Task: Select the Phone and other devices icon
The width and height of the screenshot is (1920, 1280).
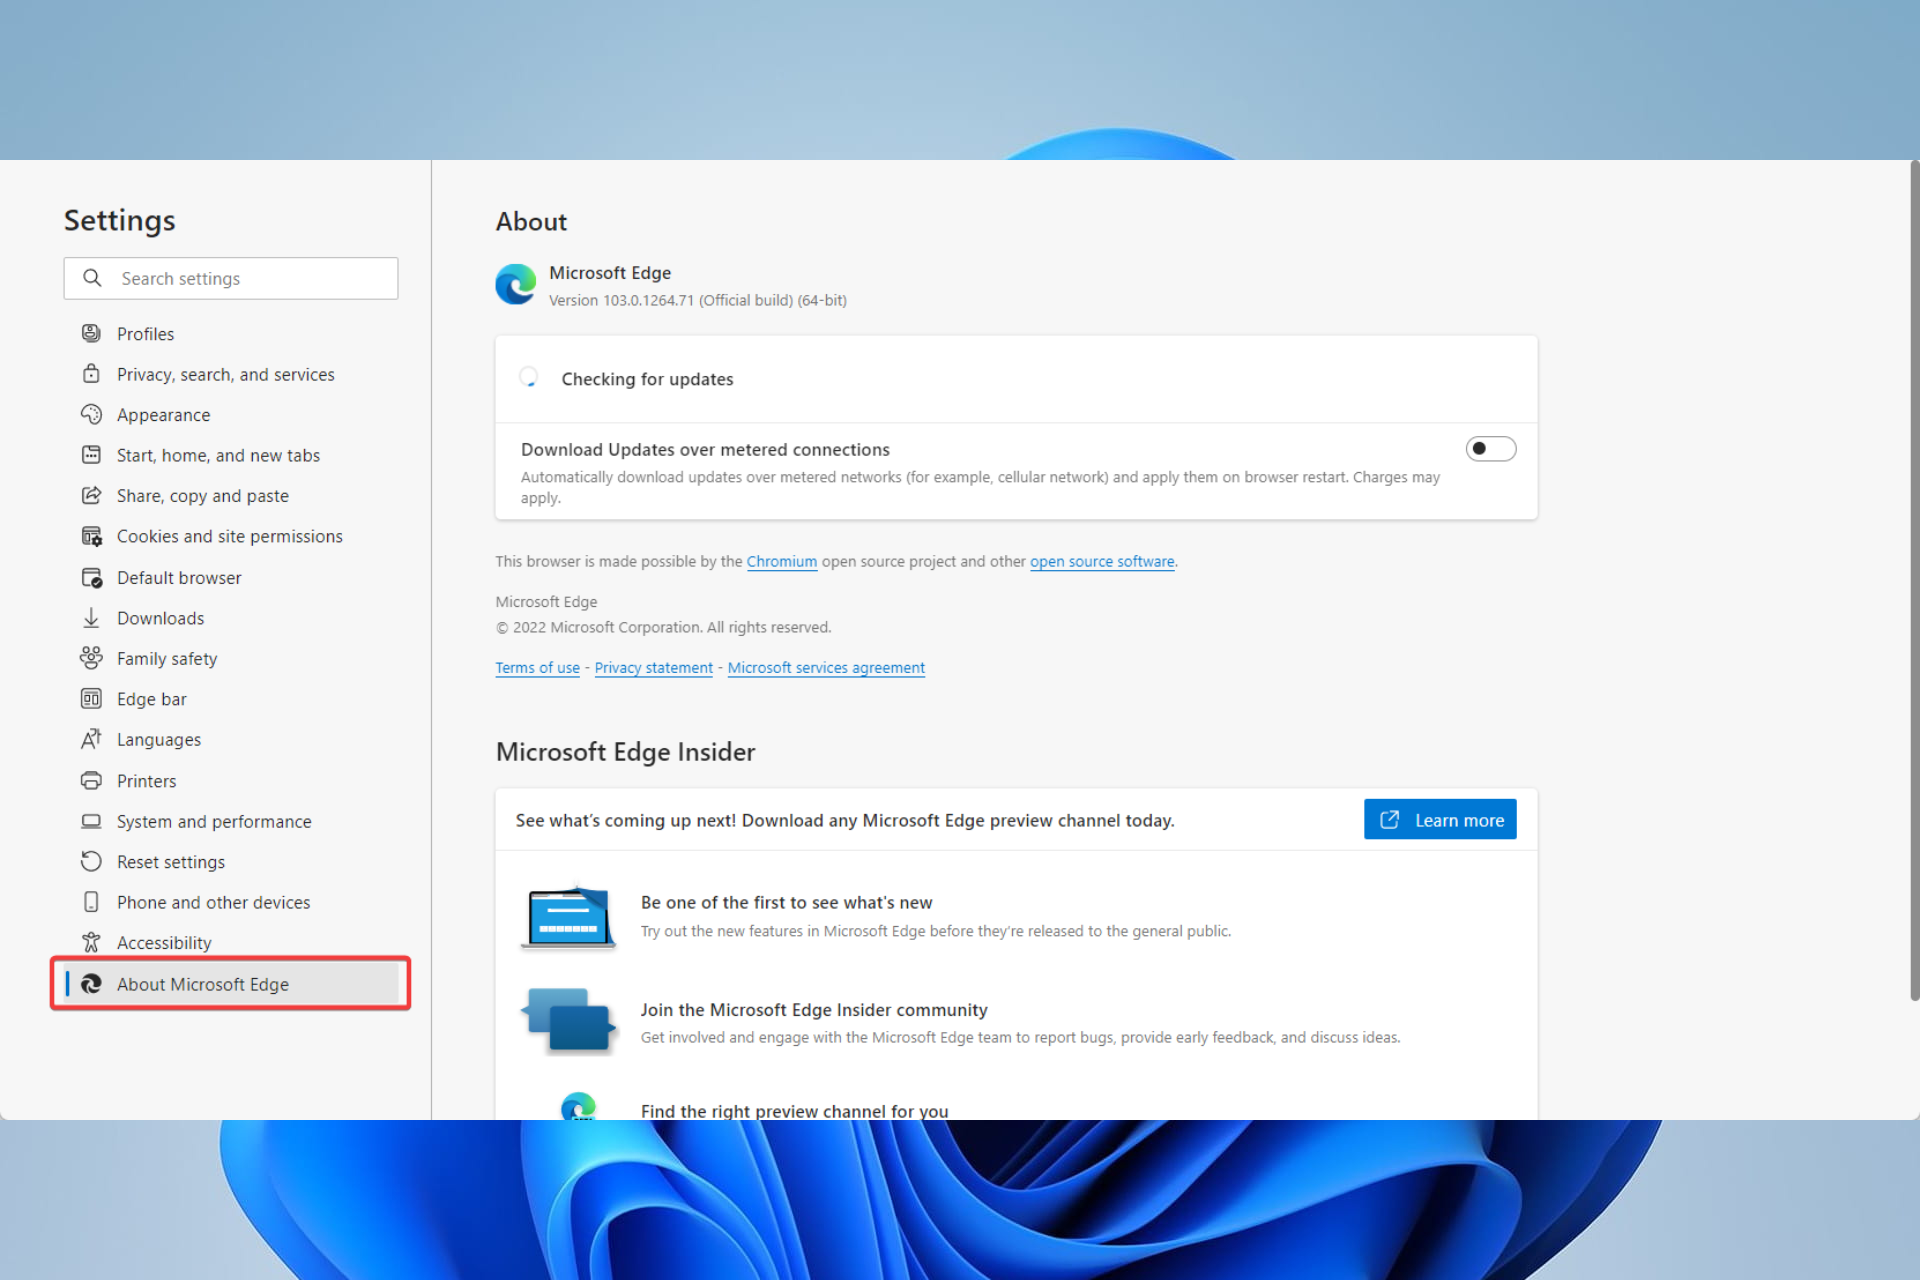Action: click(91, 901)
